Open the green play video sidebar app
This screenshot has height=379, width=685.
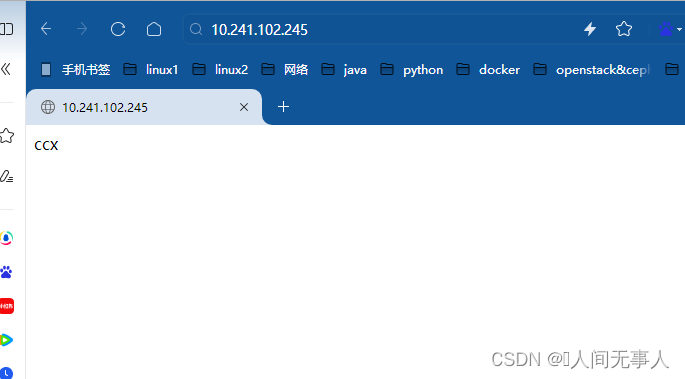pos(6,340)
